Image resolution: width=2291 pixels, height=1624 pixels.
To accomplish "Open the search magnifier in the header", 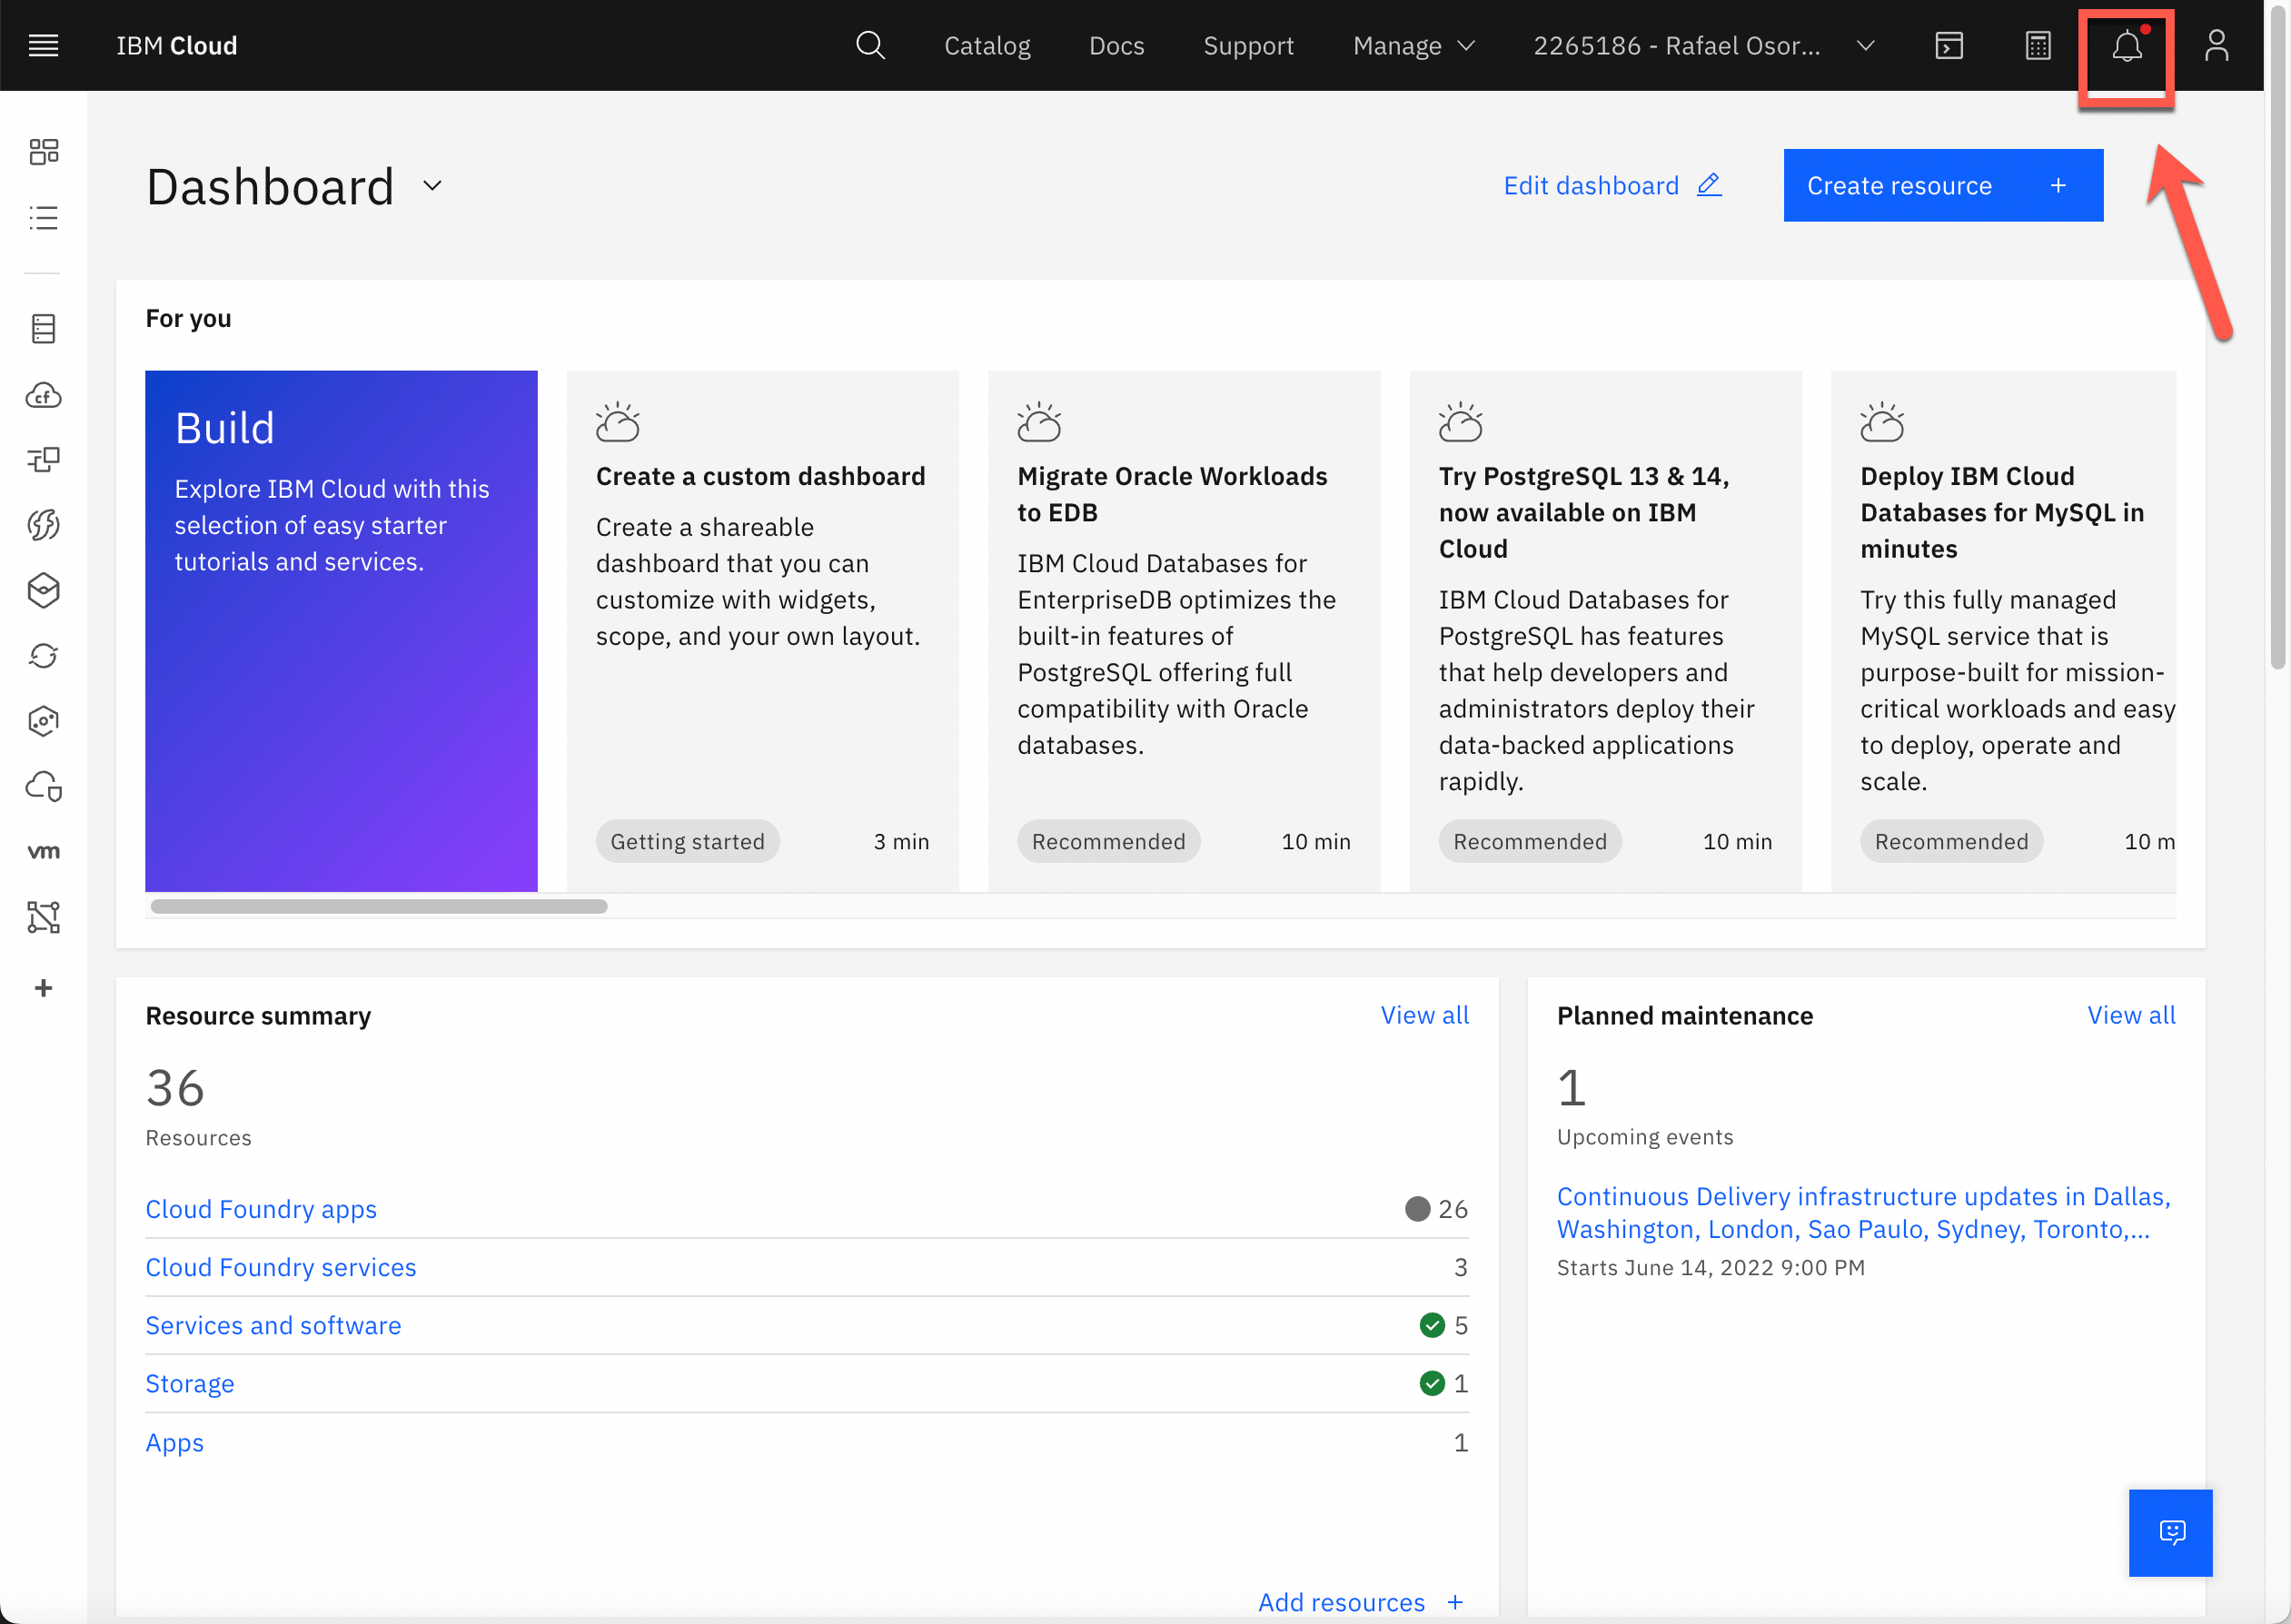I will pos(869,45).
